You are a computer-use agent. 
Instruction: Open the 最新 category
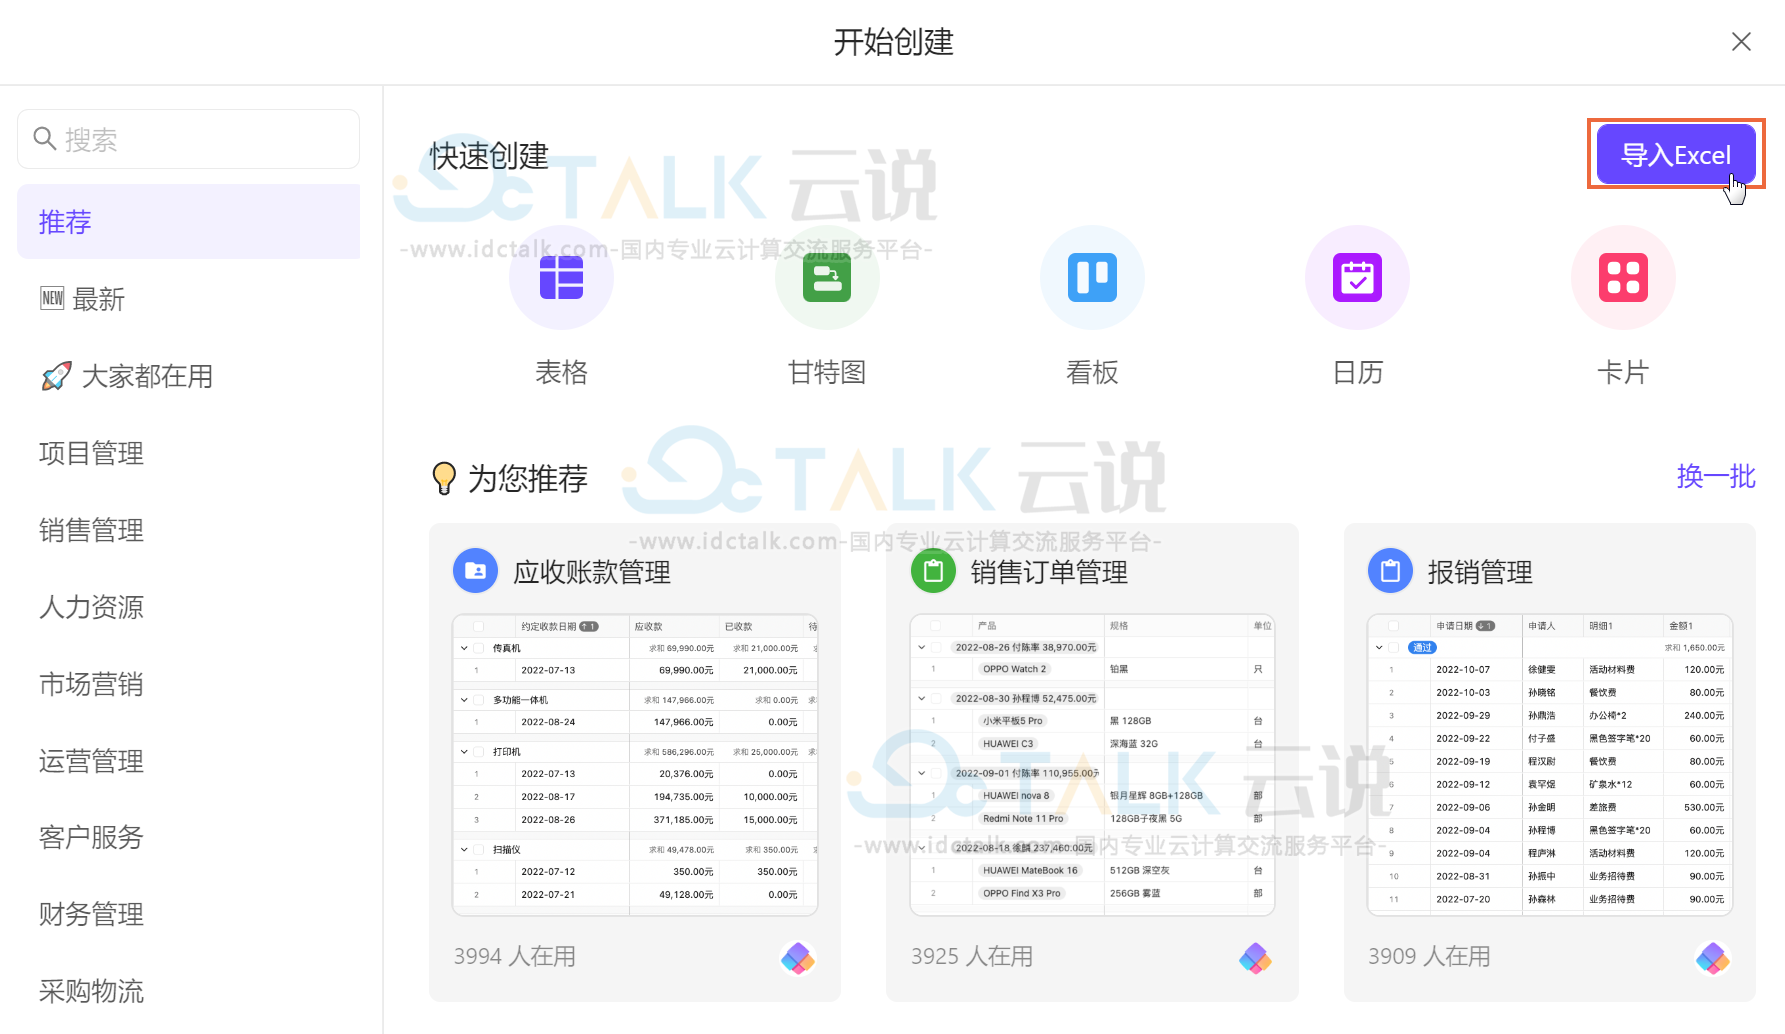[x=189, y=299]
